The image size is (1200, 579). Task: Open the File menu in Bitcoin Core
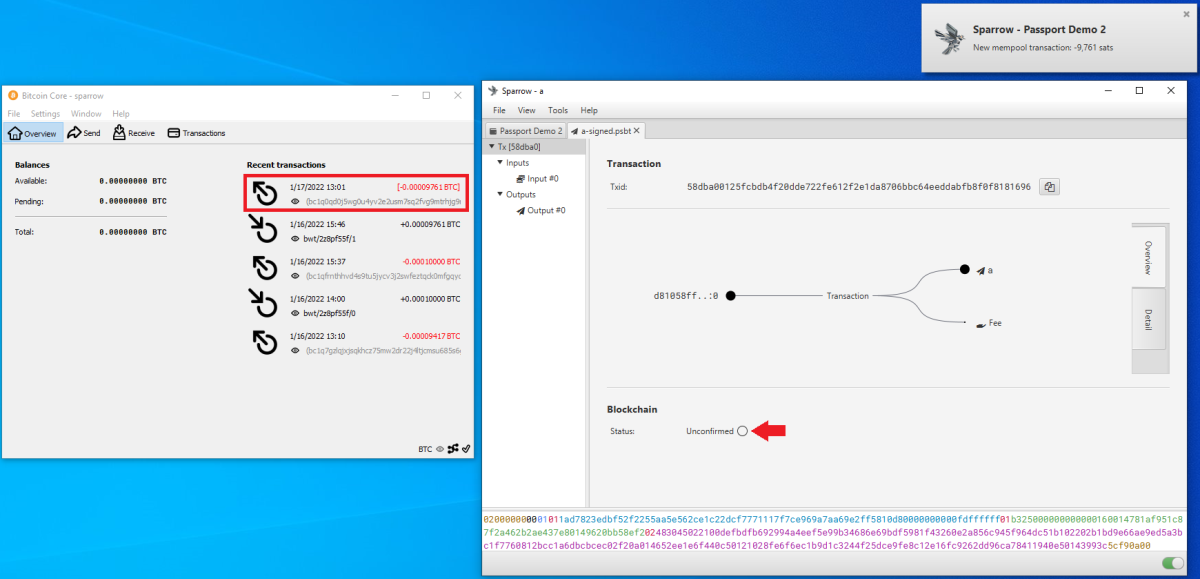pos(14,114)
